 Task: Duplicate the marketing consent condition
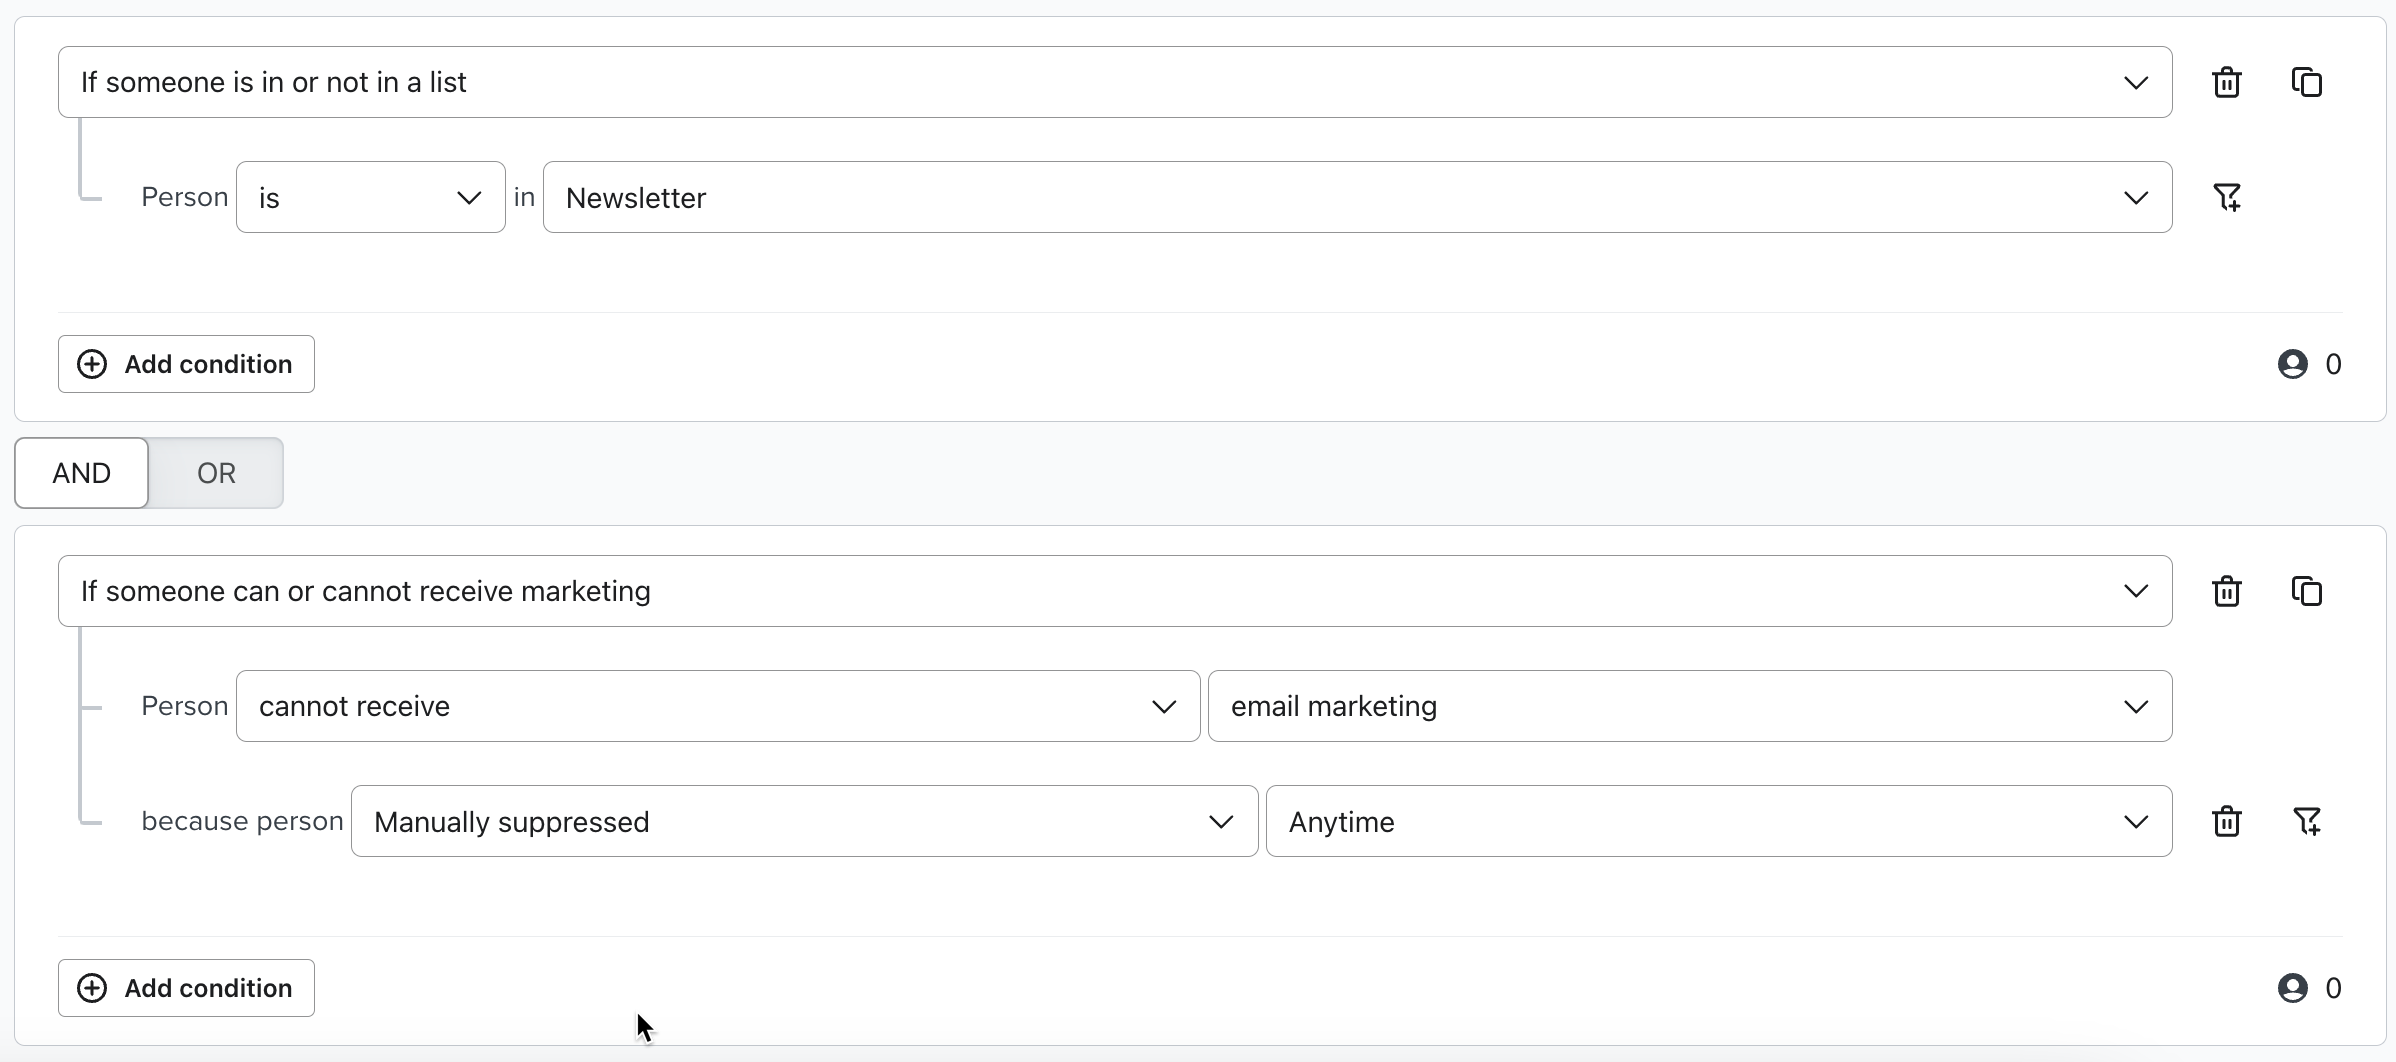2307,591
